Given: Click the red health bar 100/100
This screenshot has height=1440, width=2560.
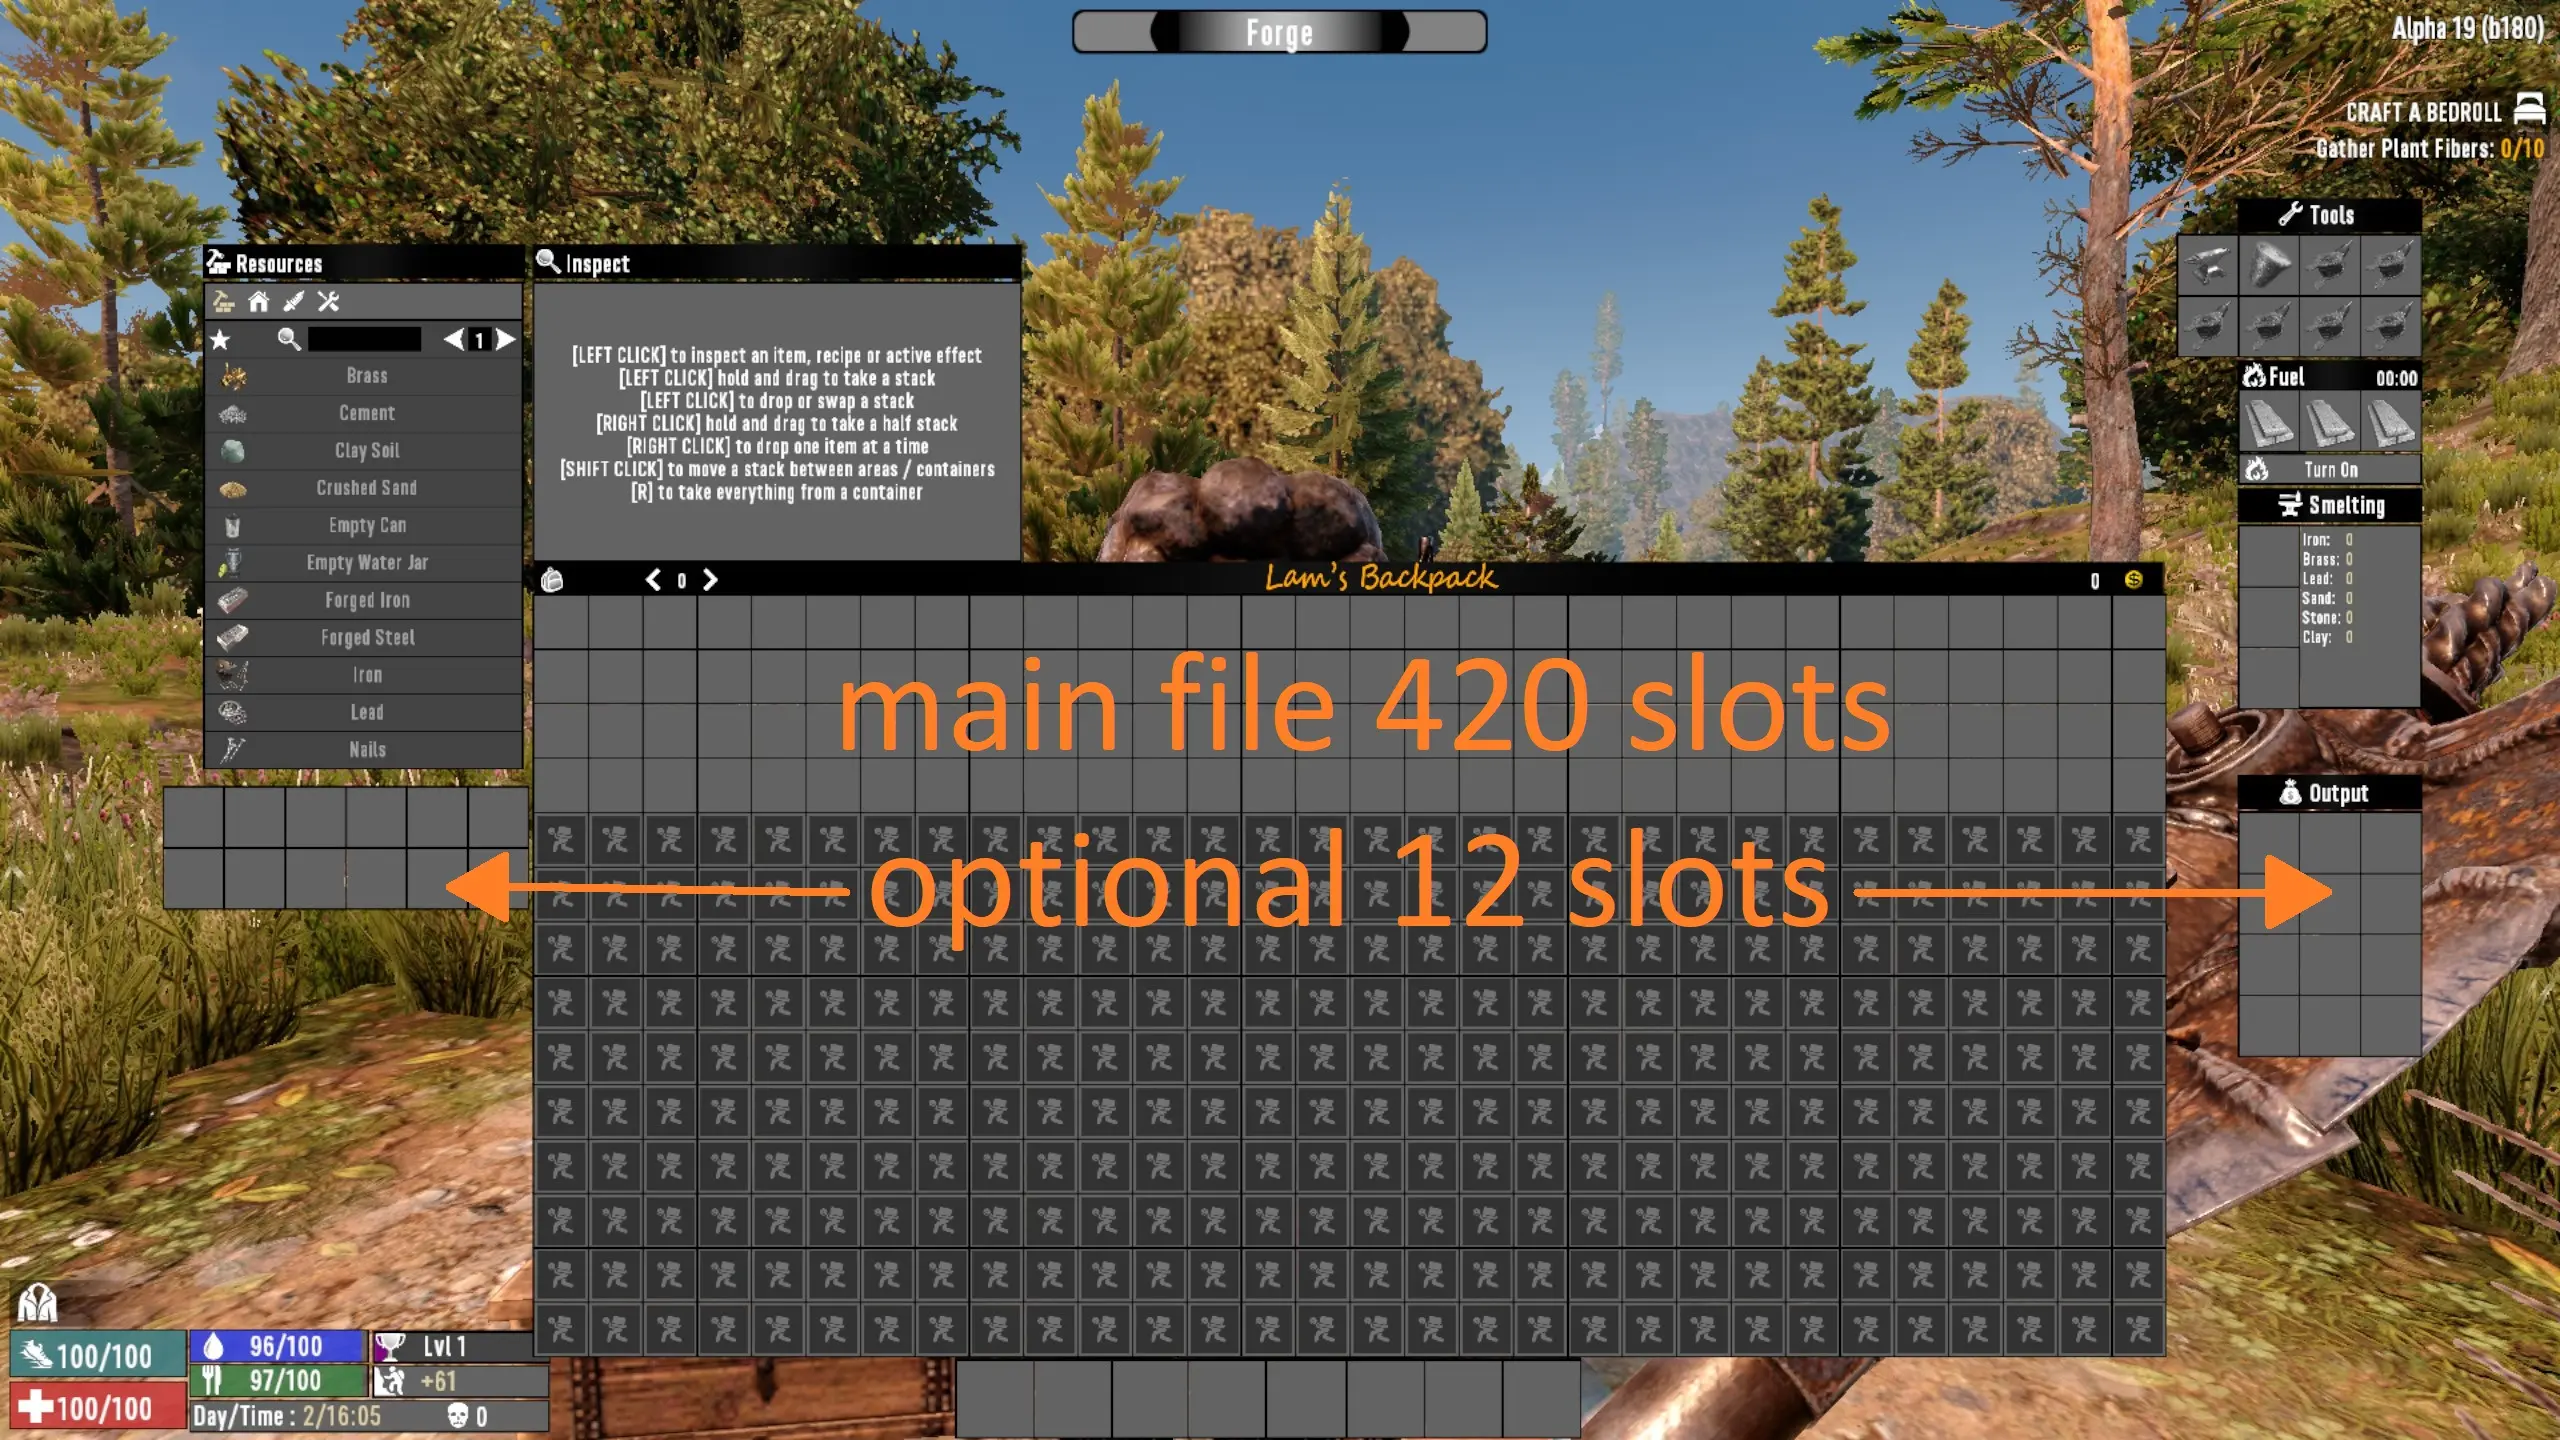Looking at the screenshot, I should pos(98,1408).
